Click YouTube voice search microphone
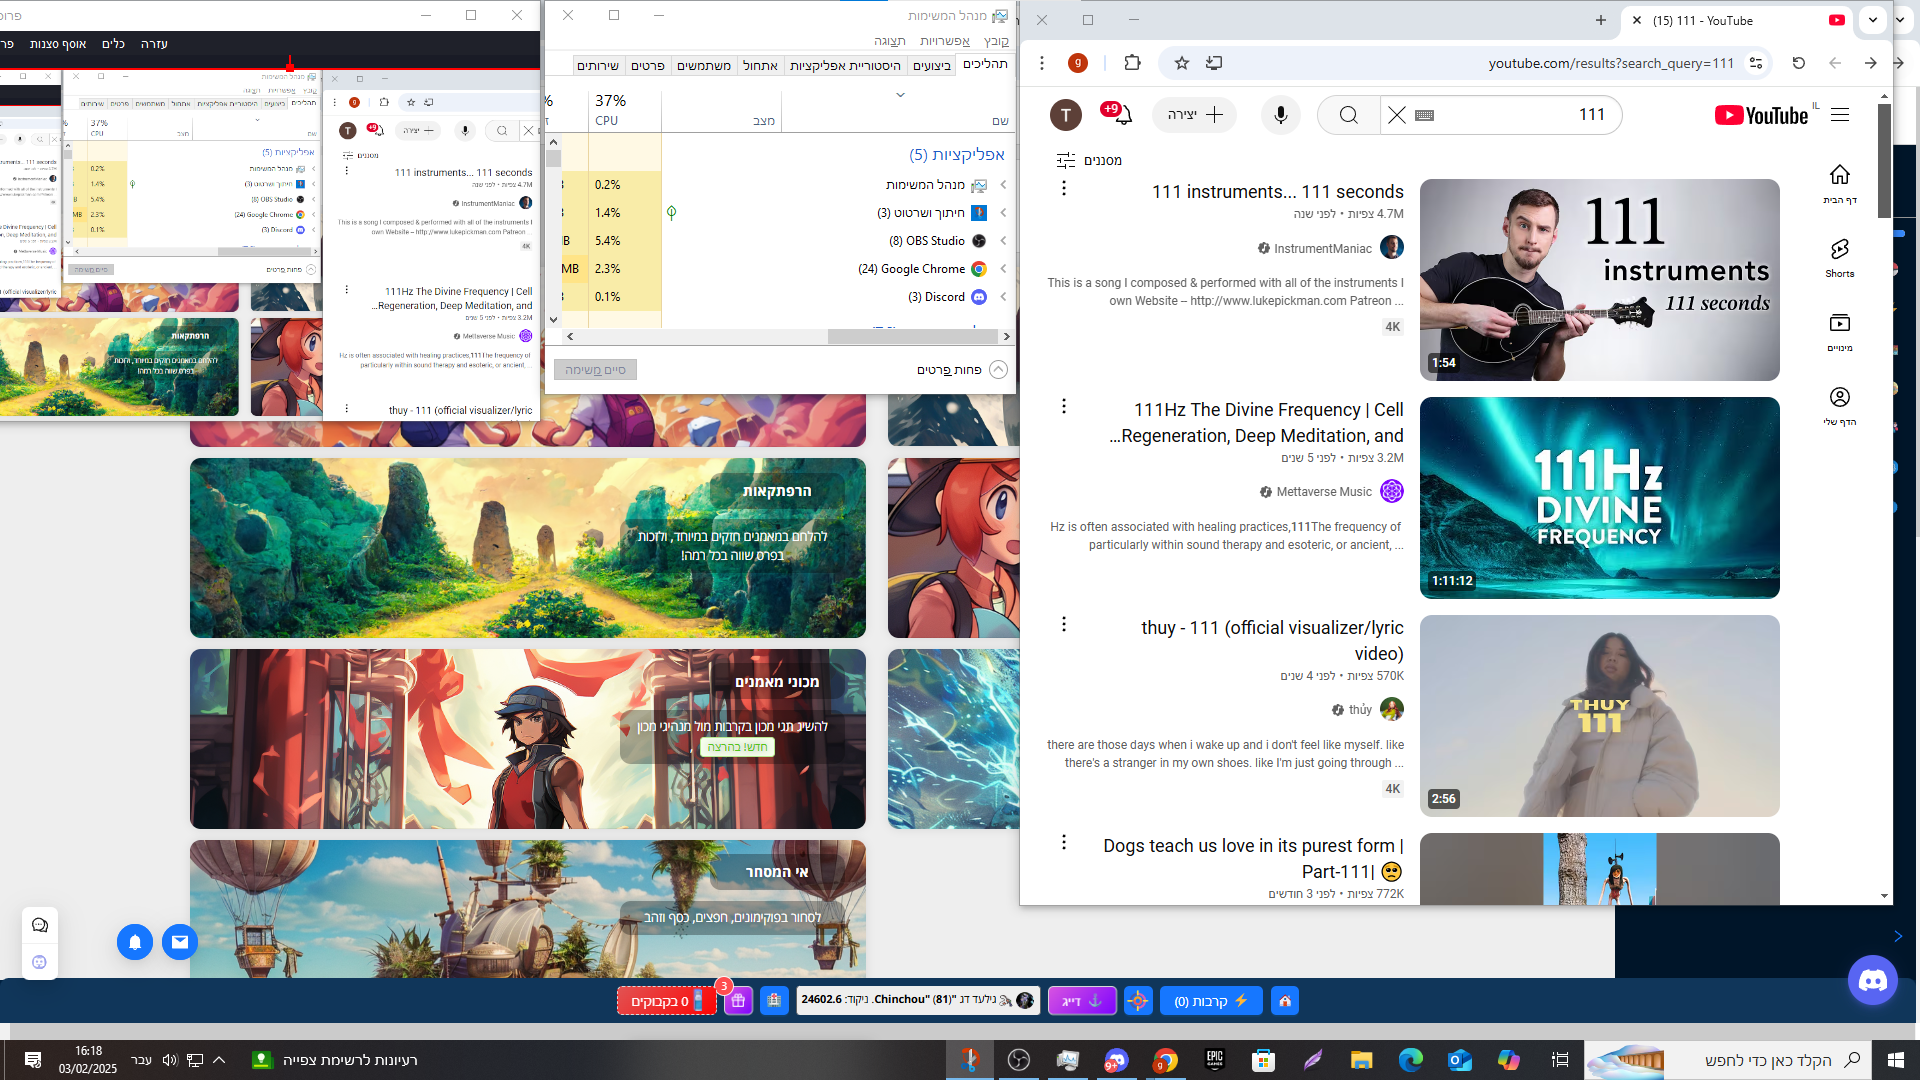The width and height of the screenshot is (1920, 1080). point(1280,115)
